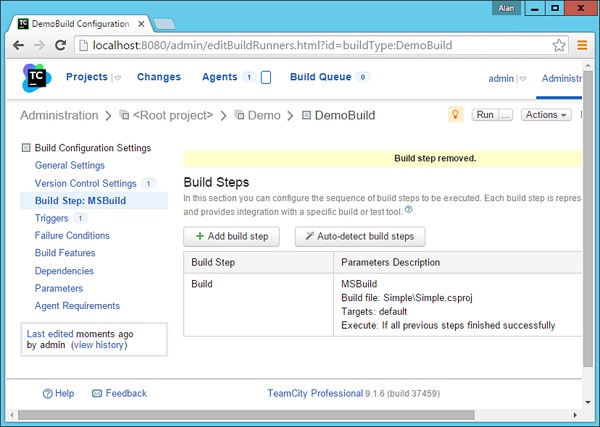Screen dimensions: 600x427
Task: Open the Chrome hamburger menu
Action: tap(582, 45)
